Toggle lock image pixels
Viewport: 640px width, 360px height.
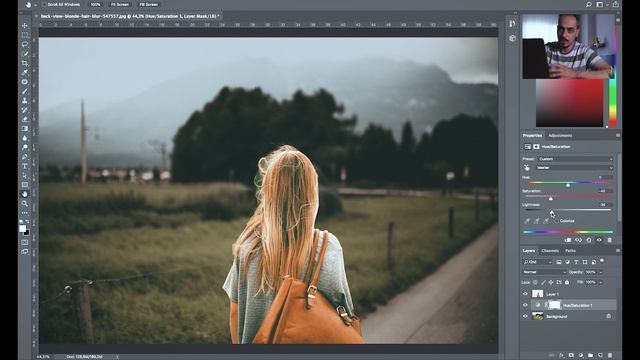[543, 282]
